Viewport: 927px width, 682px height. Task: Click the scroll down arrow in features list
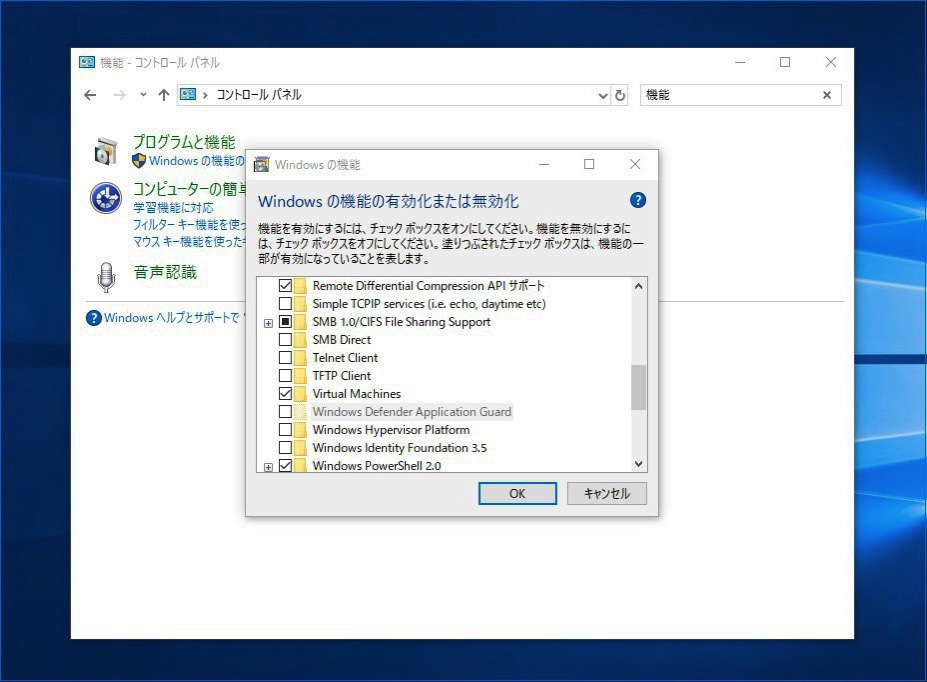638,464
